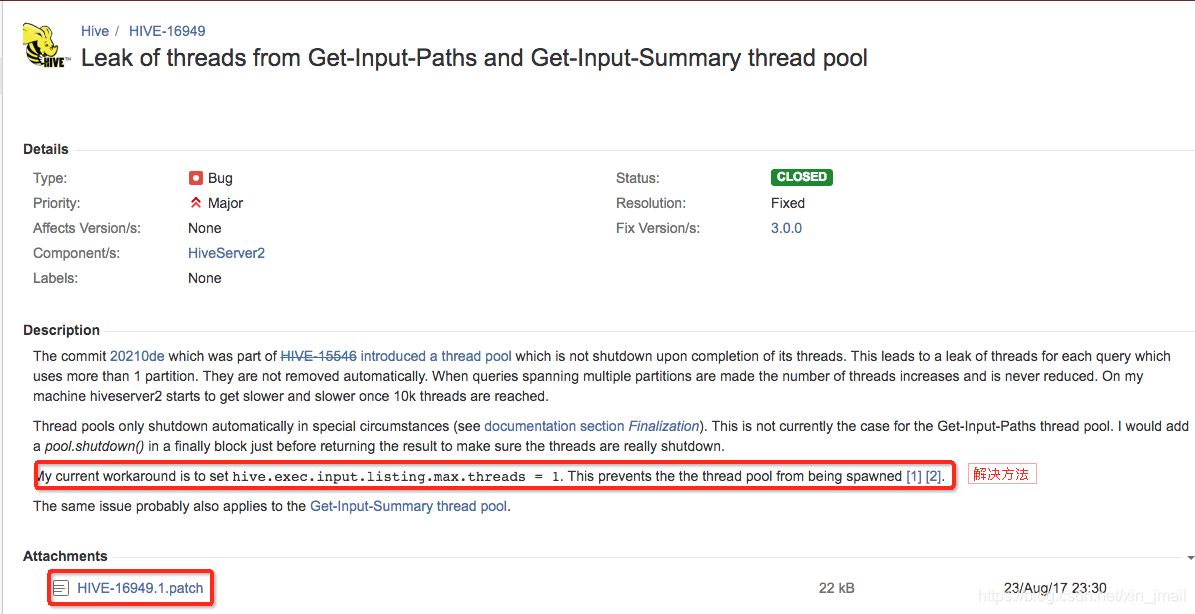Click the patch file document icon
The image size is (1195, 614).
pos(61,588)
